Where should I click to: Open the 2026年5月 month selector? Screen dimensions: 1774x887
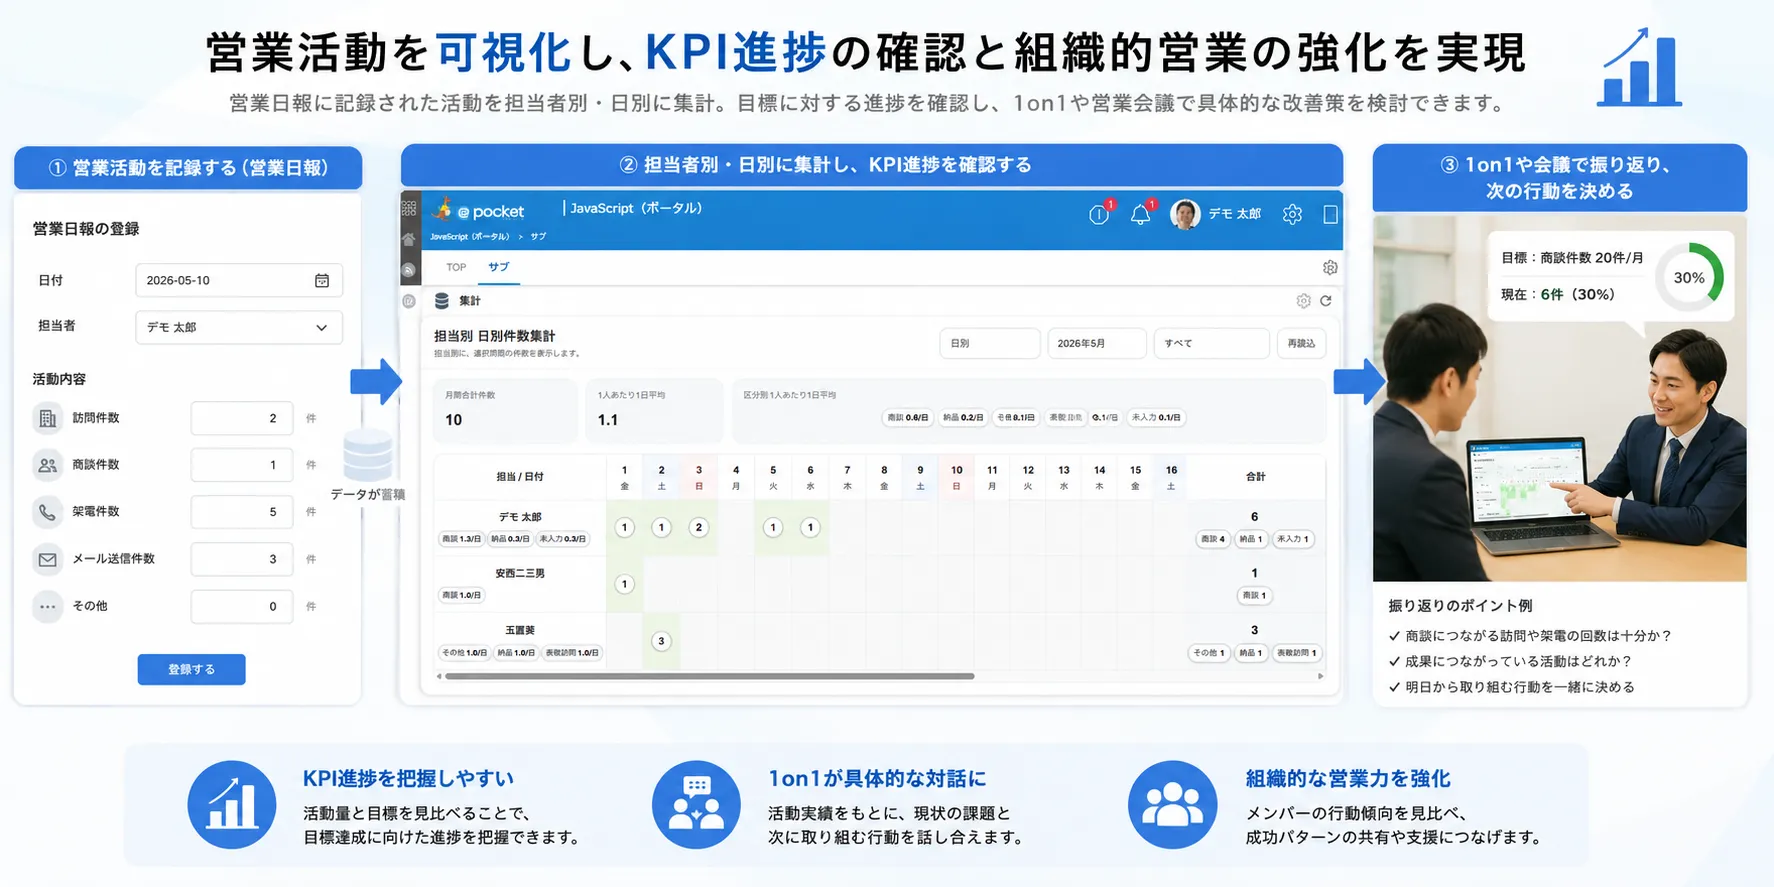1096,343
